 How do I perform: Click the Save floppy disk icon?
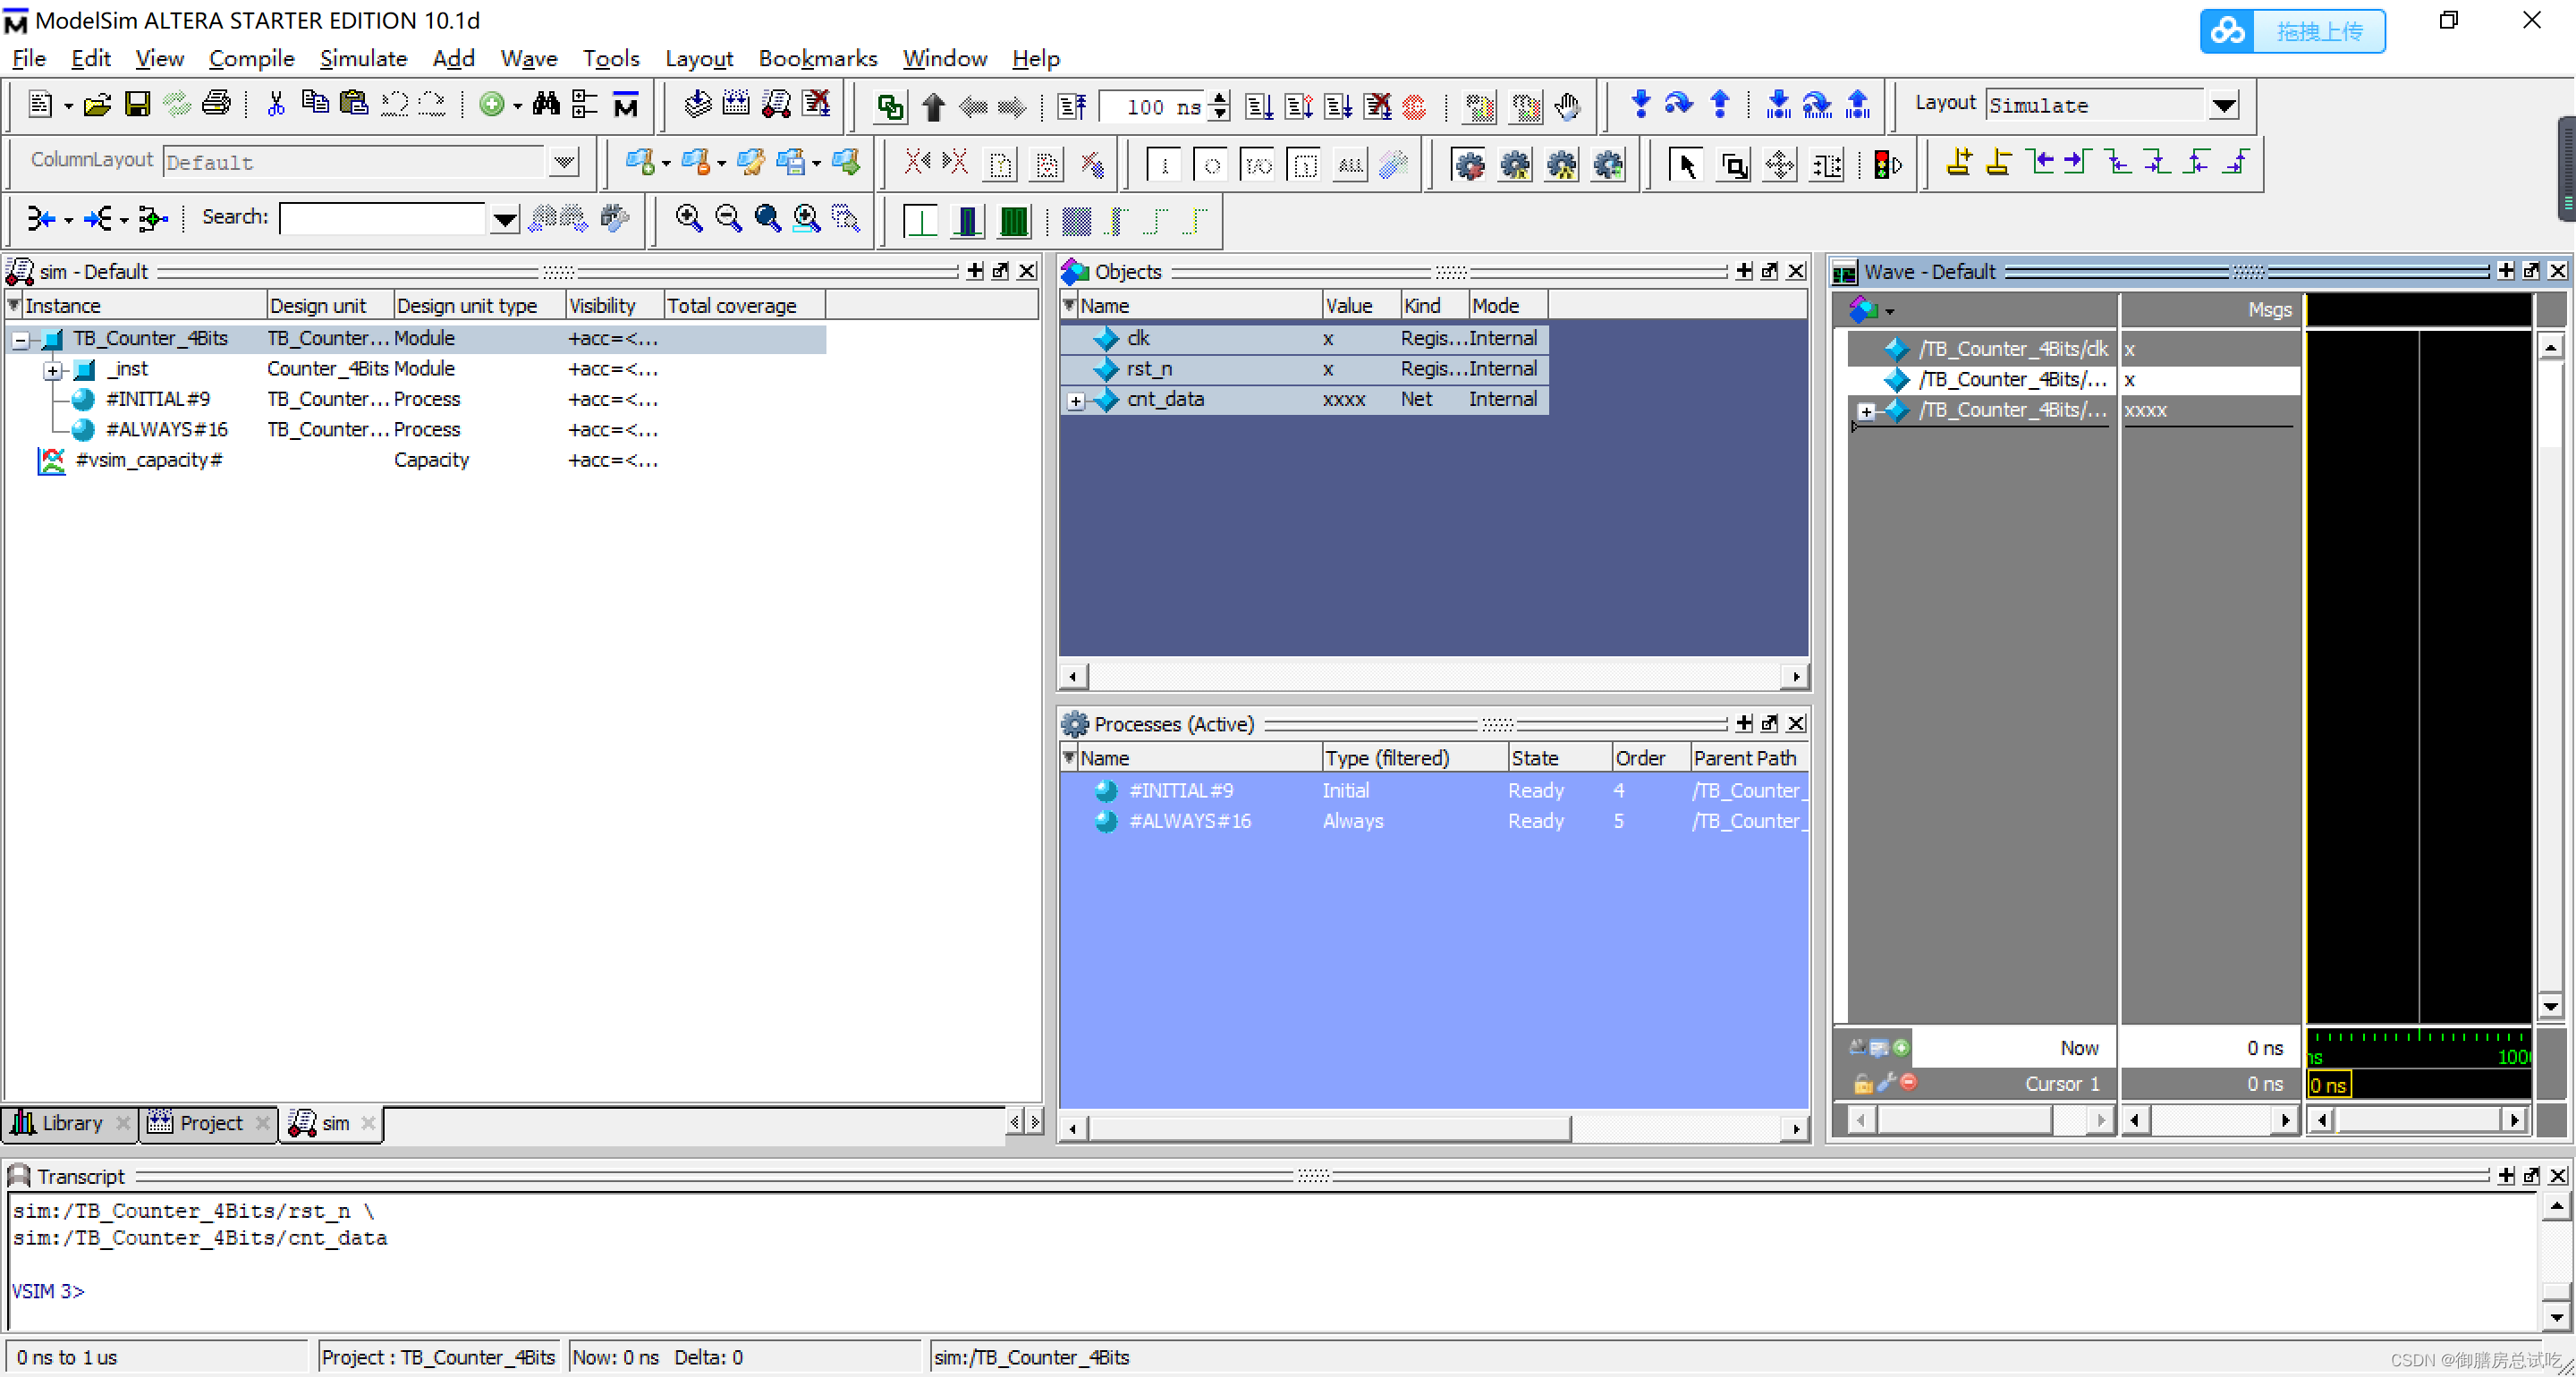(137, 104)
